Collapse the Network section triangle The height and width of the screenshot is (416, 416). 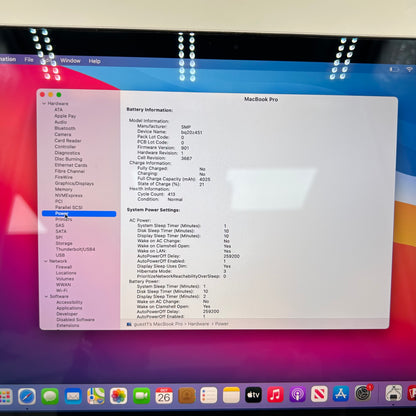click(46, 261)
